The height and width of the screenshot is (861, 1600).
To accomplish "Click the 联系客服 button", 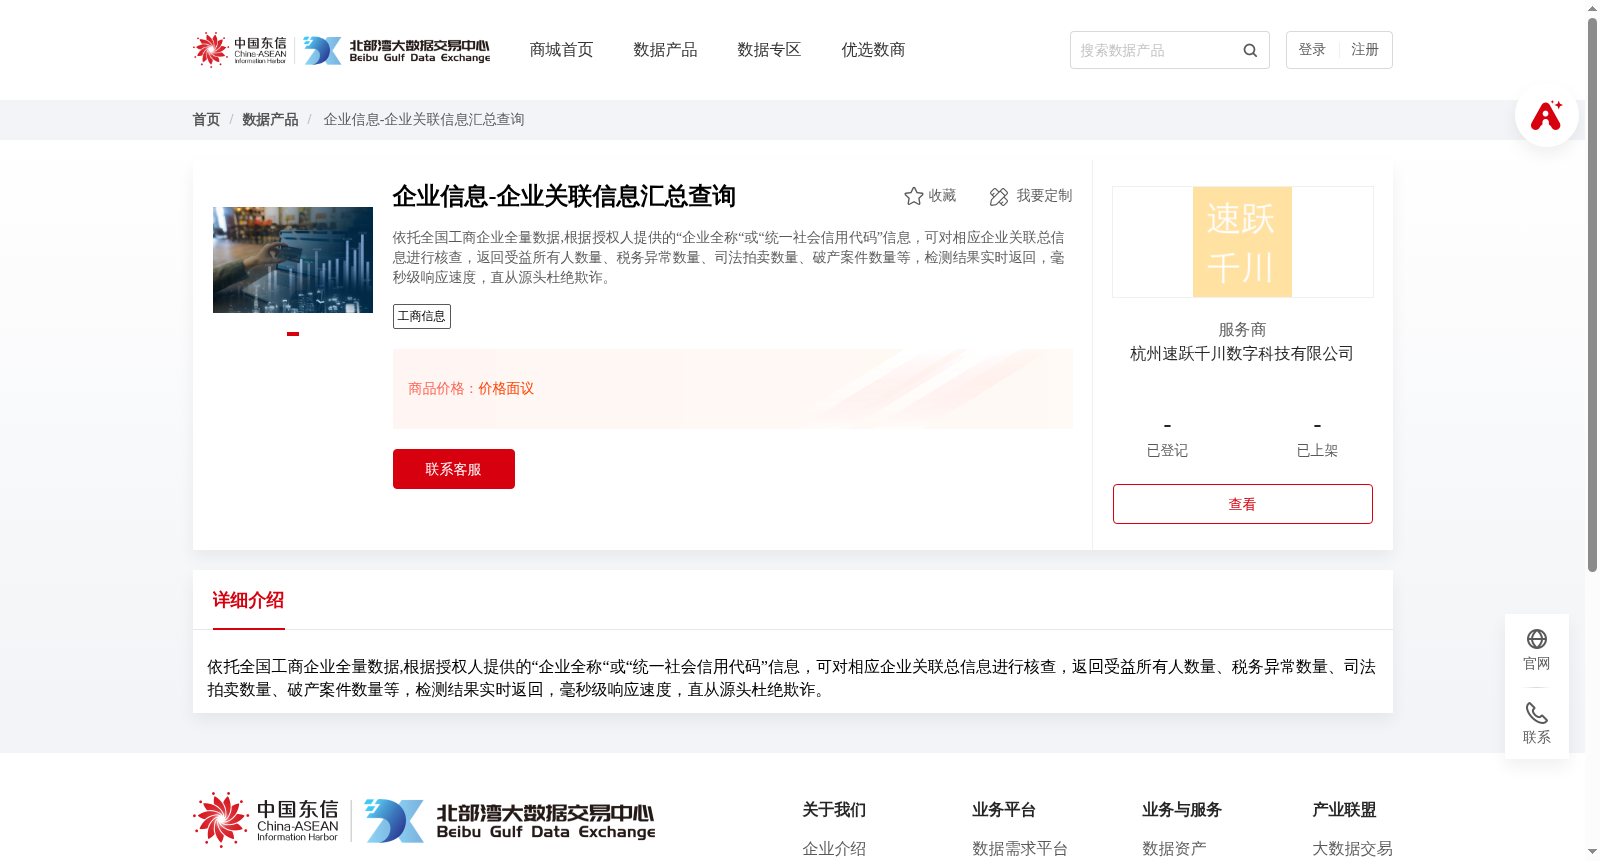I will (454, 469).
